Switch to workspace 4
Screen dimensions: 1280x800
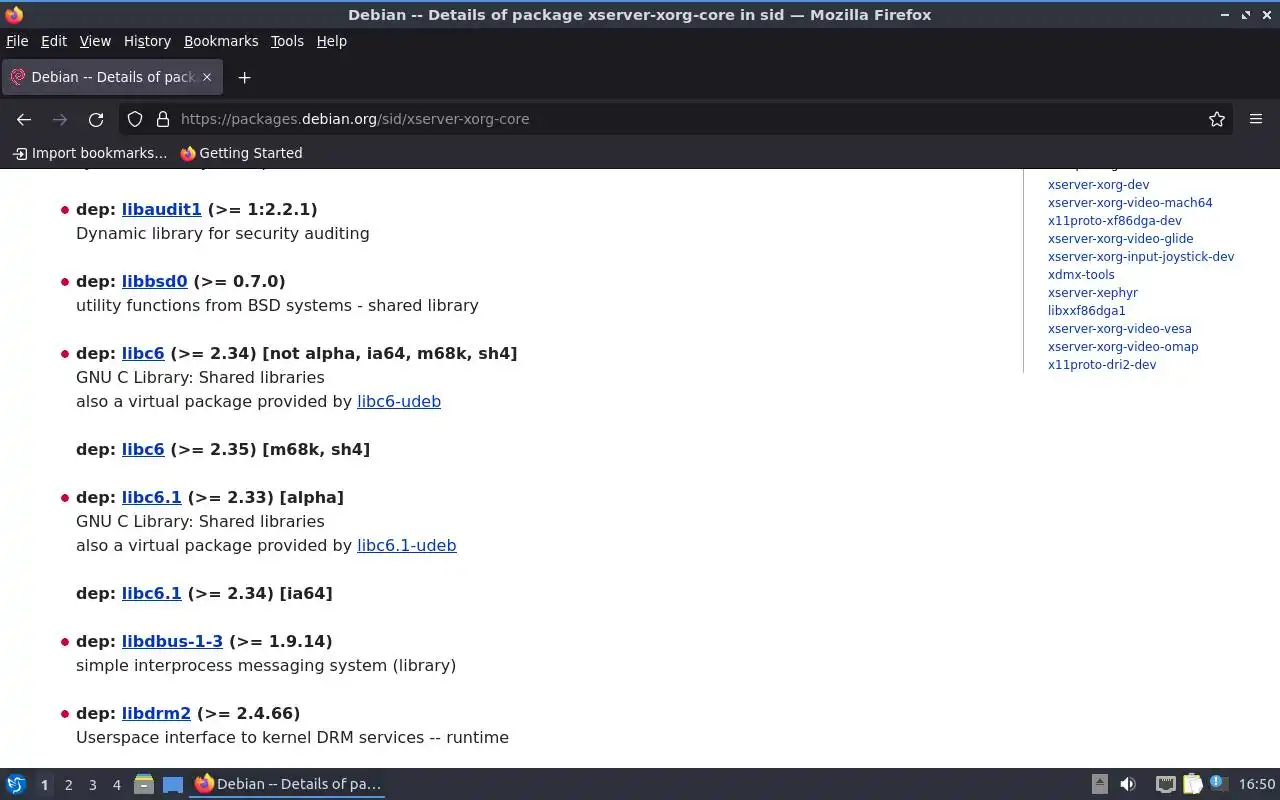pos(116,785)
